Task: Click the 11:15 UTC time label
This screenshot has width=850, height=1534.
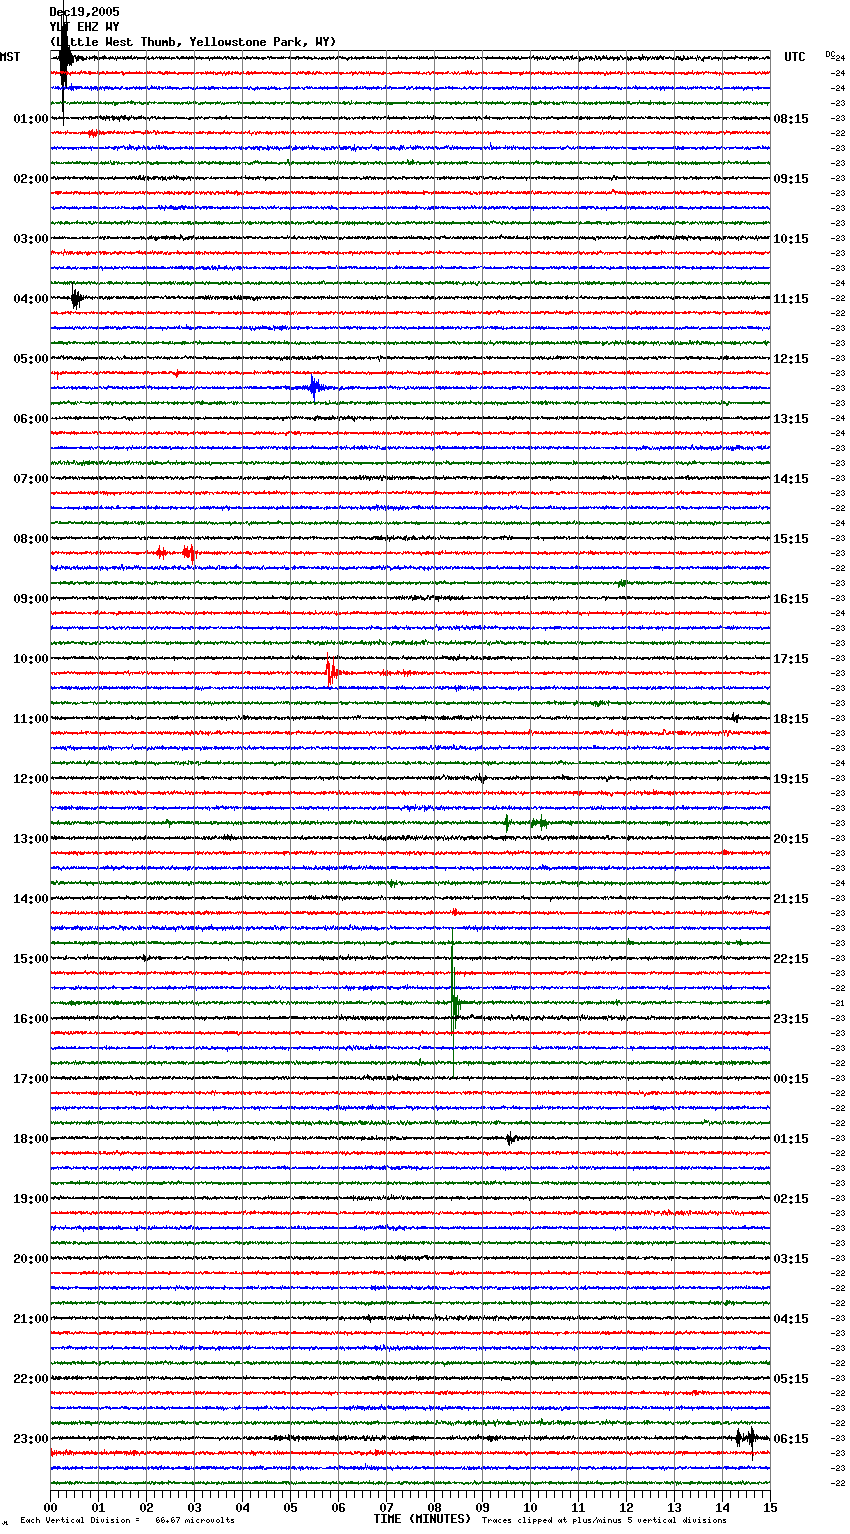Action: click(x=791, y=299)
